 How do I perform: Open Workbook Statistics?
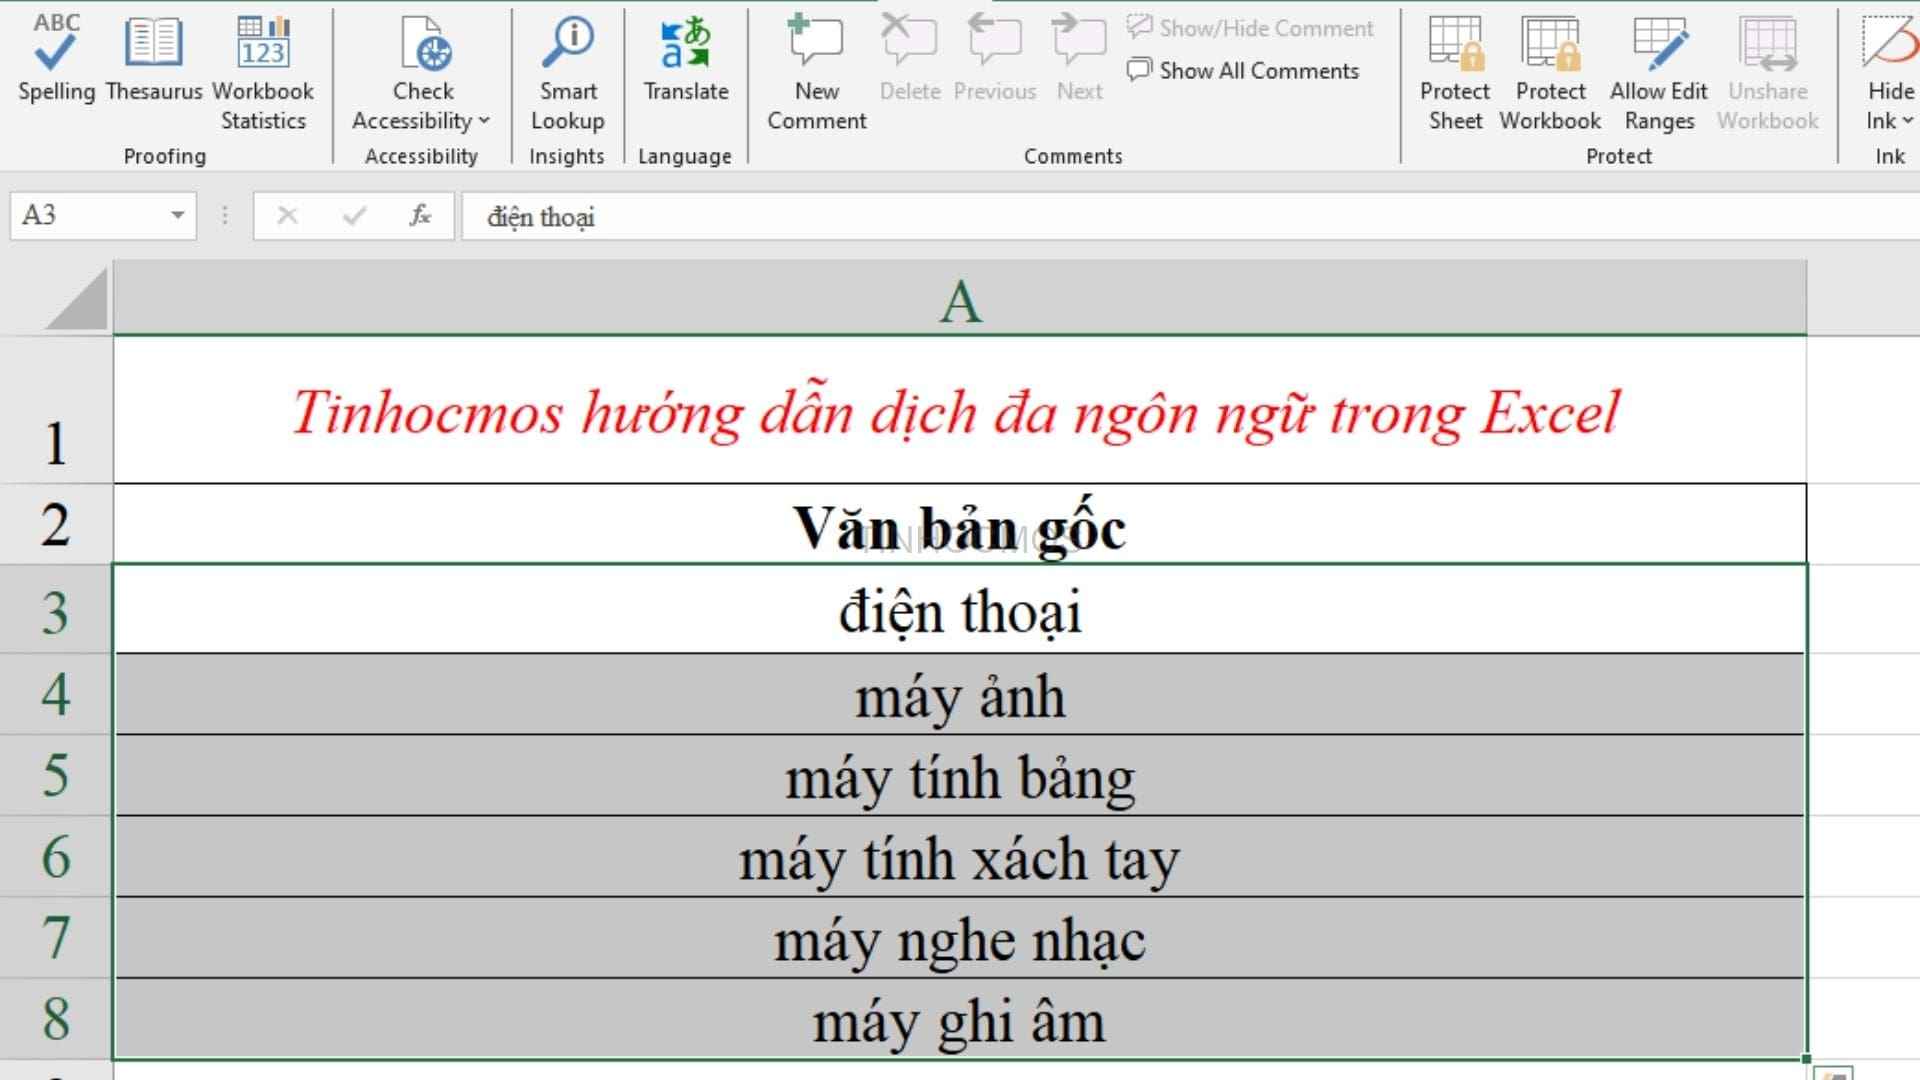tap(263, 72)
